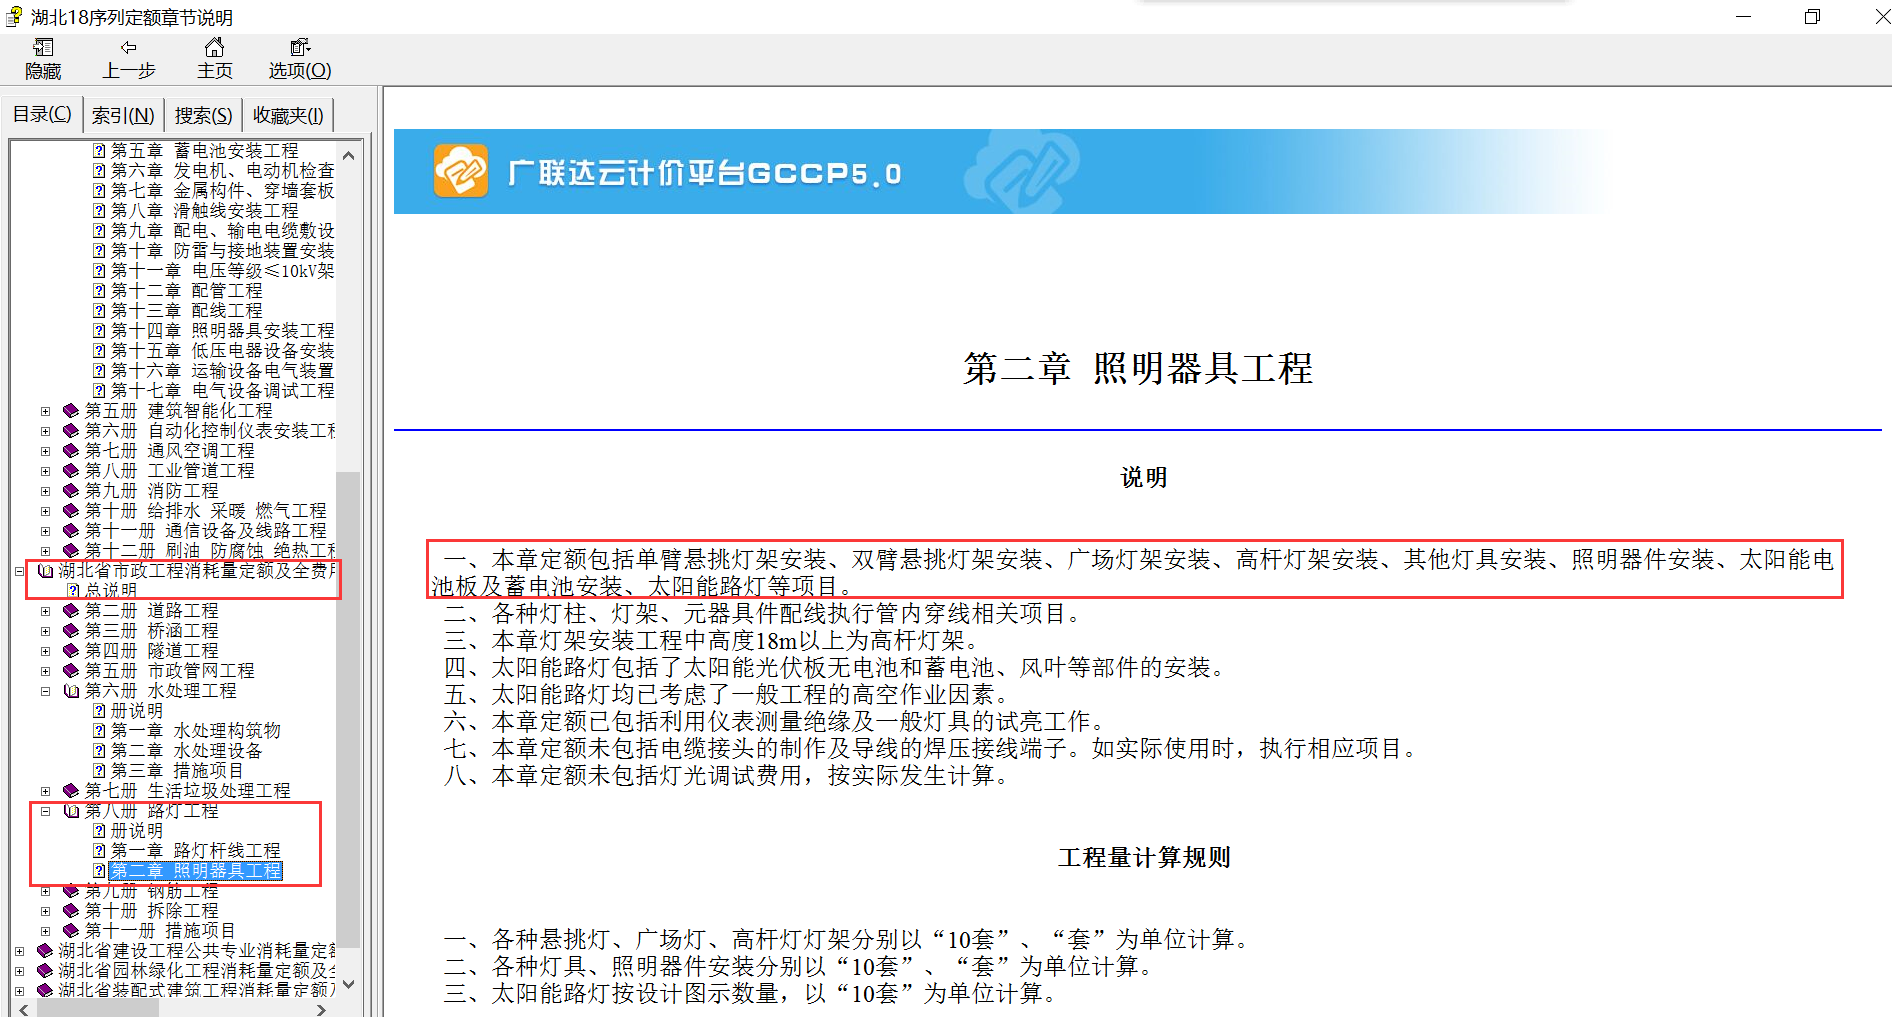
Task: Open the 选项(O) options menu
Action: coord(300,59)
